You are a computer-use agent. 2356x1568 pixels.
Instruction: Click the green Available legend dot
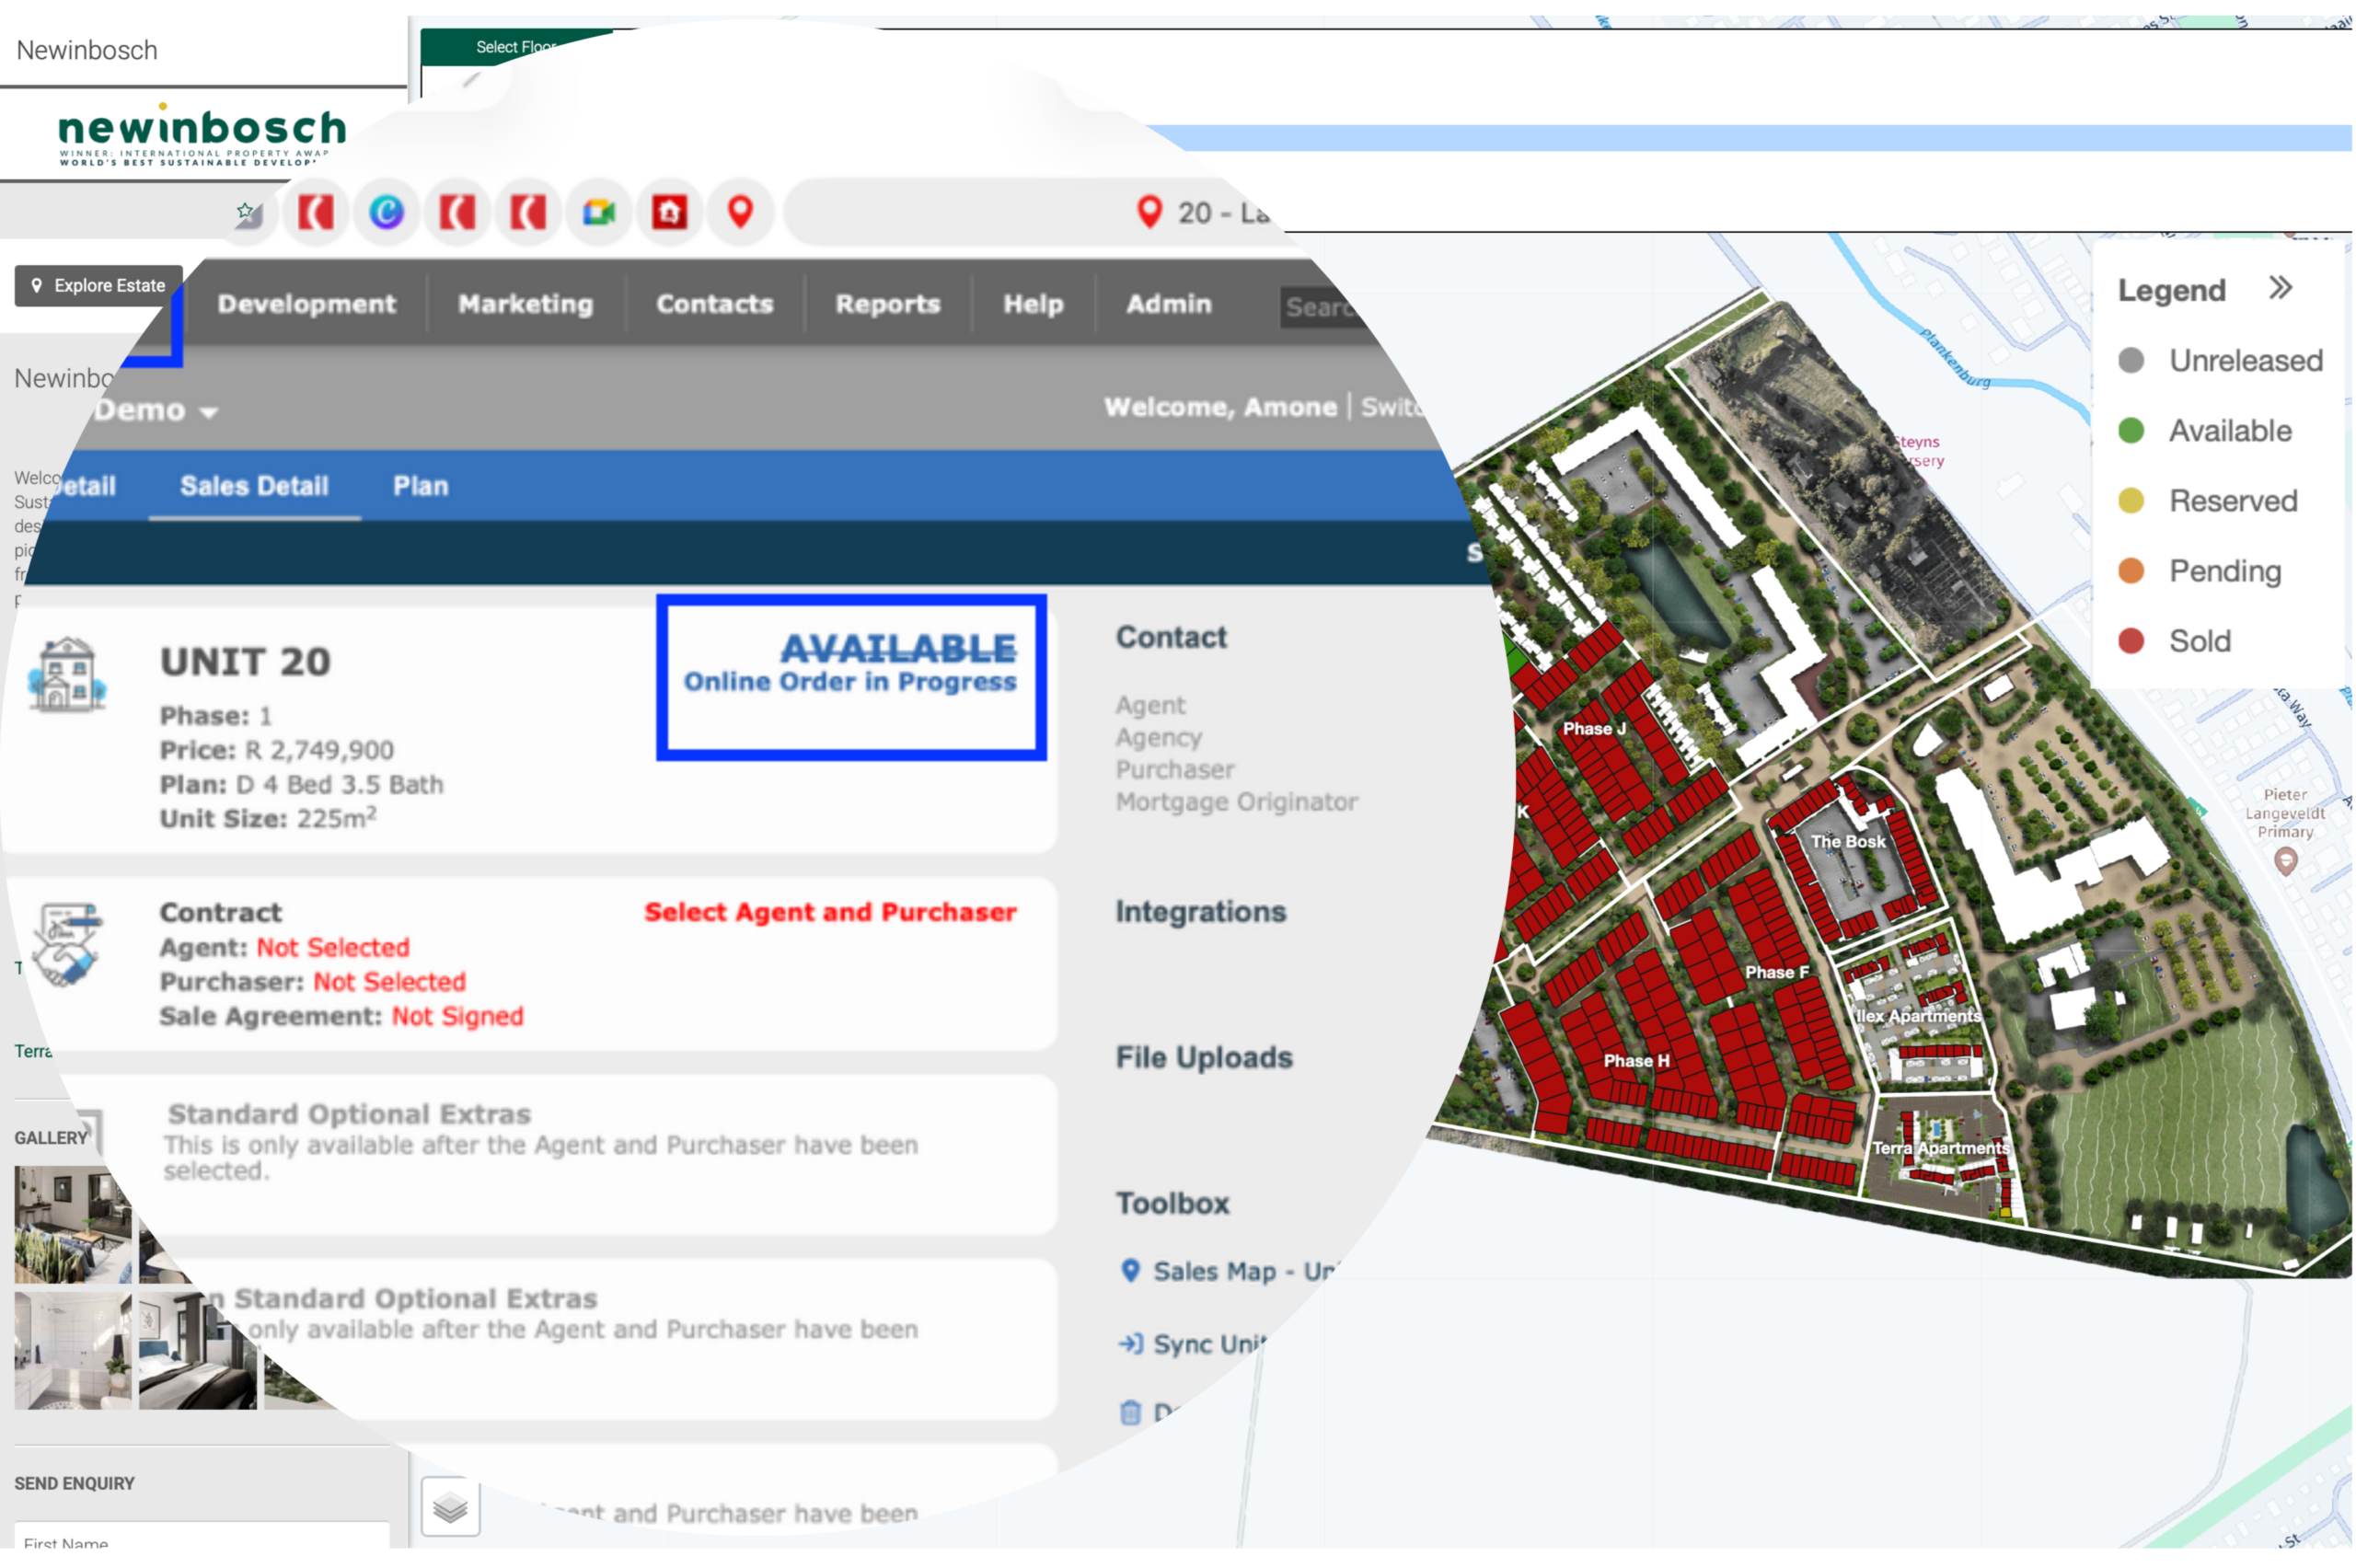click(2131, 431)
